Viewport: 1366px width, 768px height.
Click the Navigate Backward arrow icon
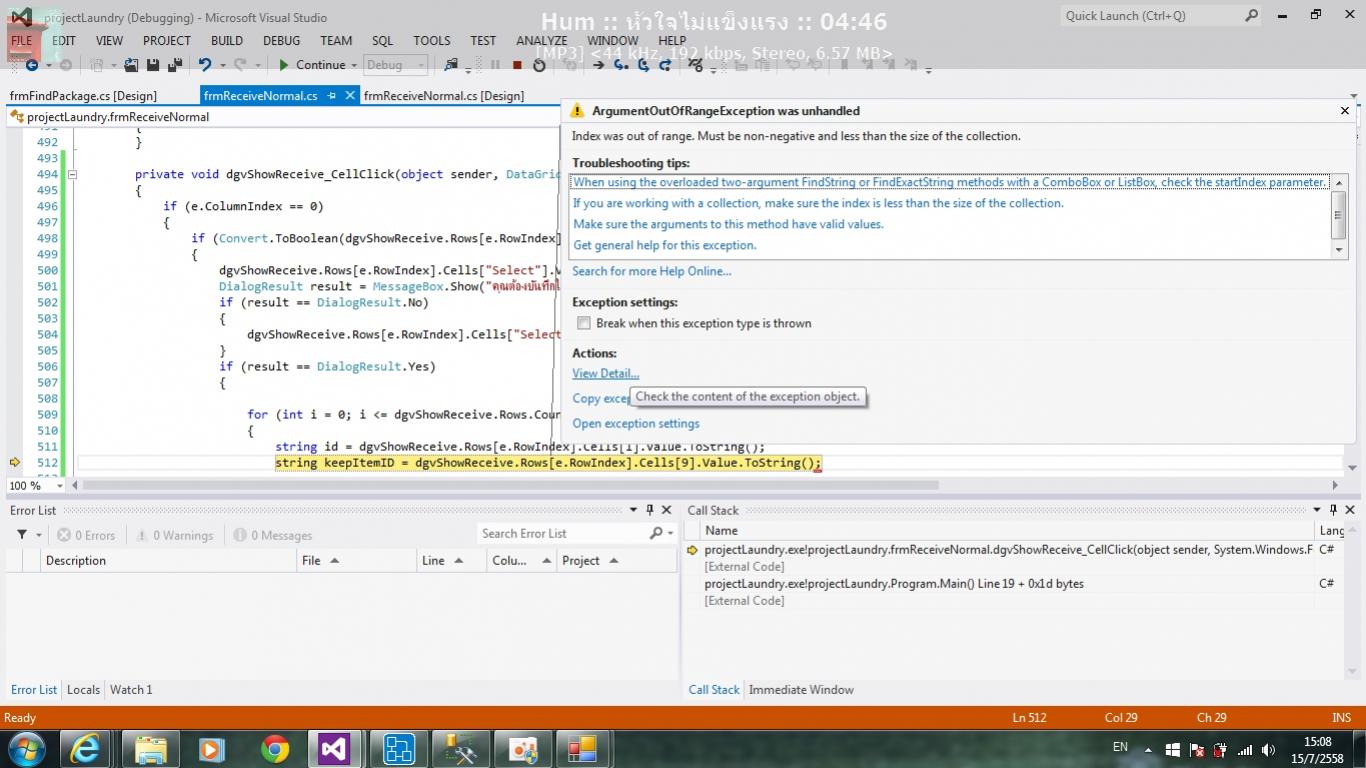click(31, 65)
